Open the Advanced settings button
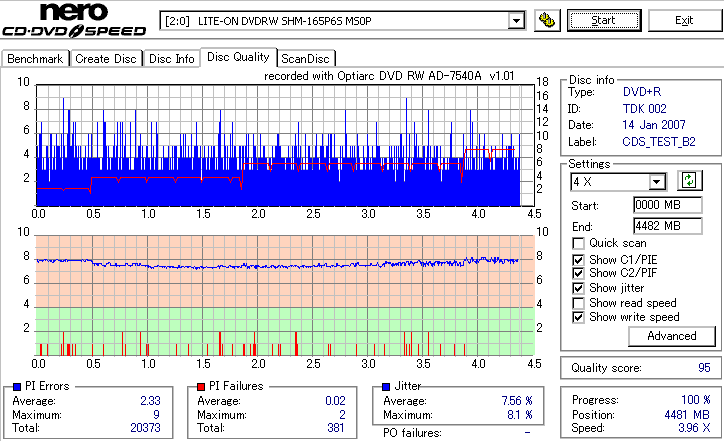Image resolution: width=724 pixels, height=441 pixels. [x=672, y=336]
